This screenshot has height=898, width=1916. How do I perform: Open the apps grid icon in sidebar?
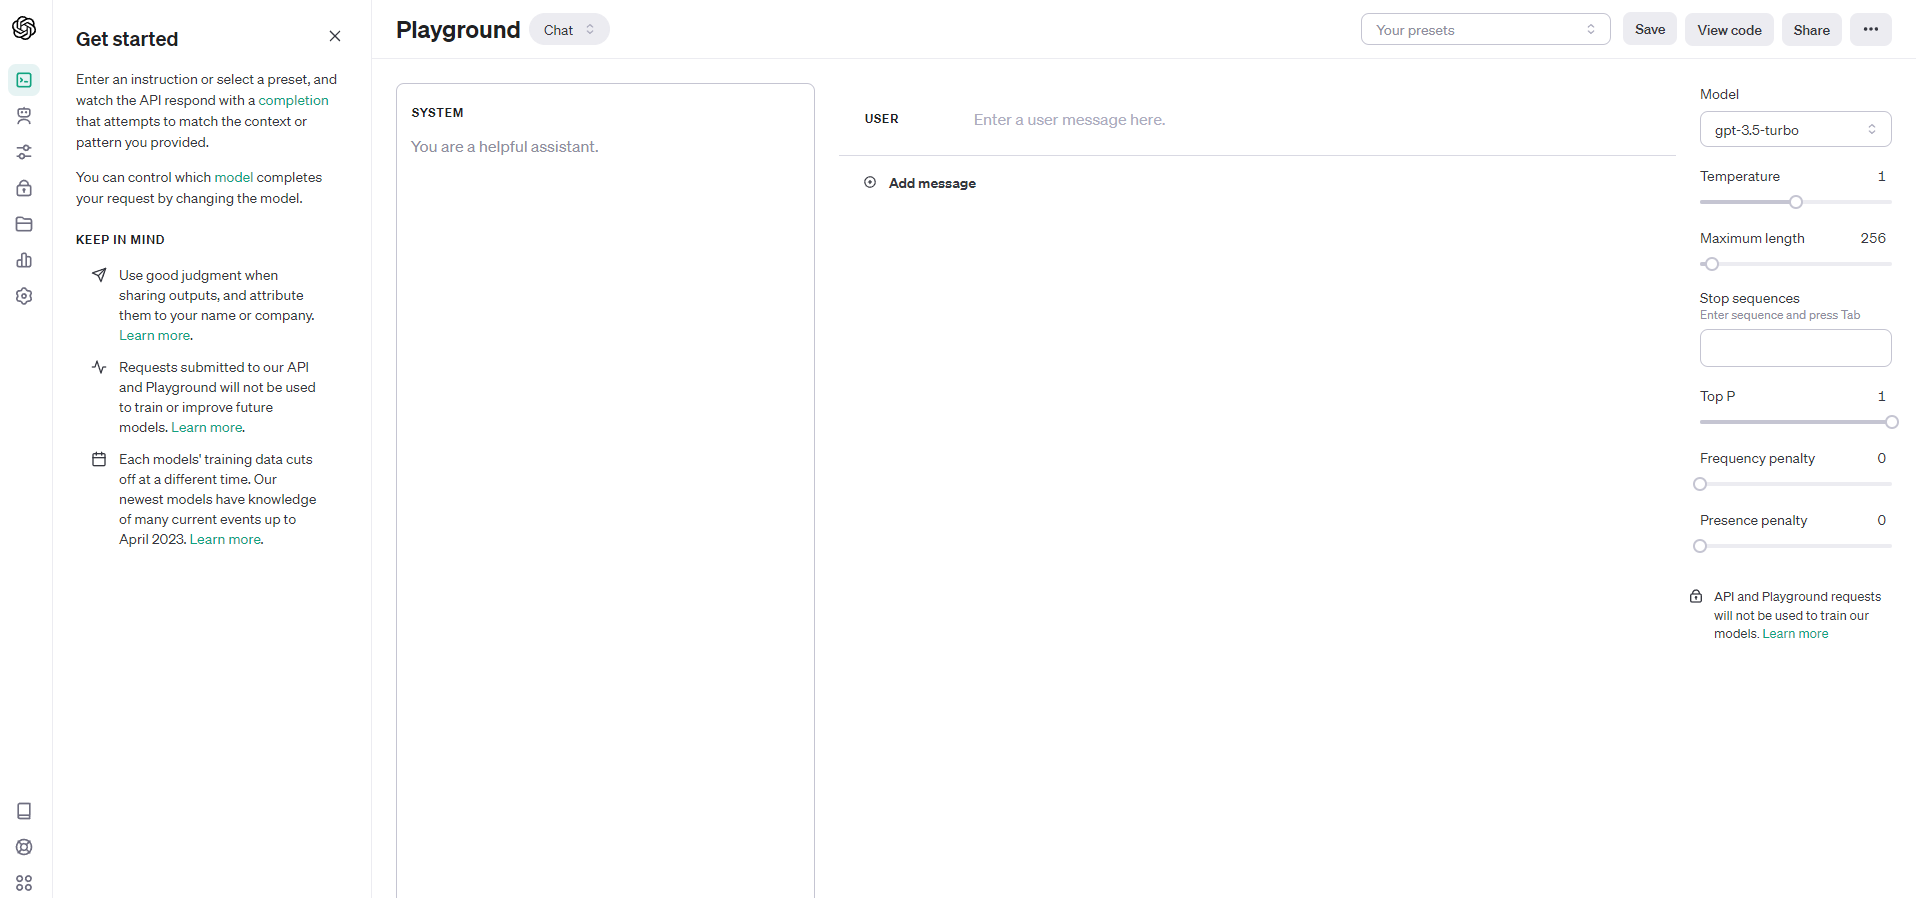[24, 883]
